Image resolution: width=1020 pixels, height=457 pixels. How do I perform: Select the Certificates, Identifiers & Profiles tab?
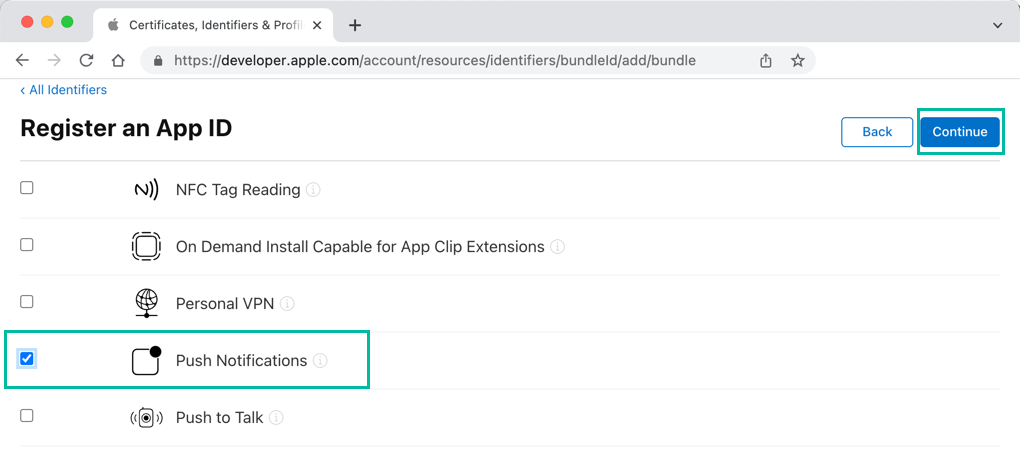click(215, 25)
